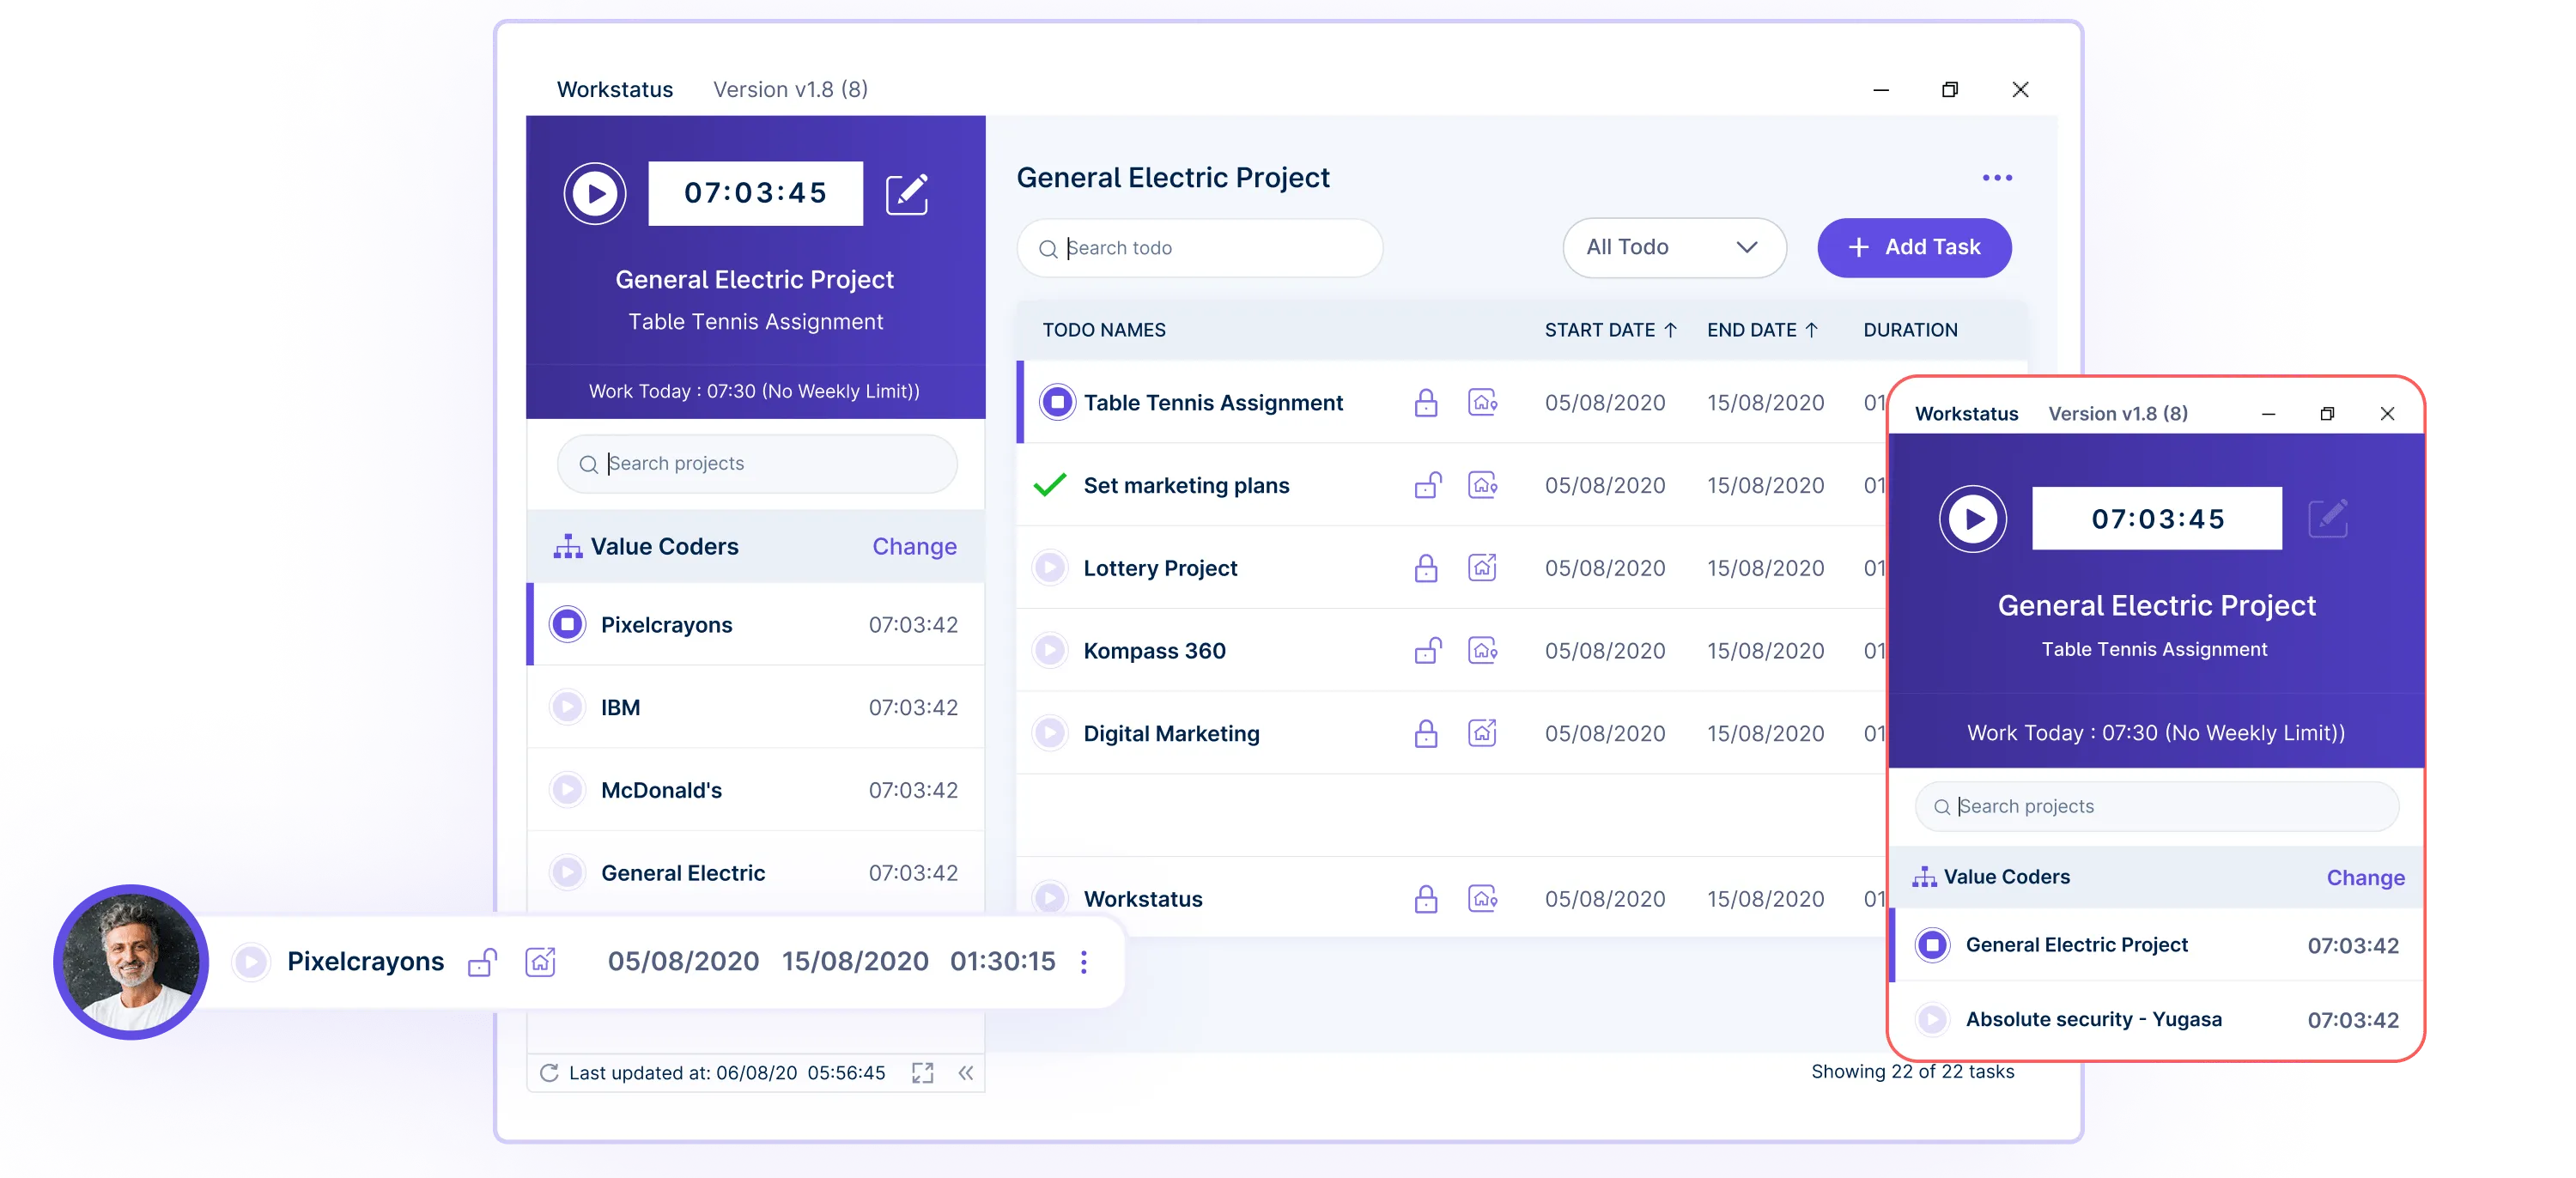Click the user profile avatar photo
The height and width of the screenshot is (1178, 2576).
(x=131, y=962)
